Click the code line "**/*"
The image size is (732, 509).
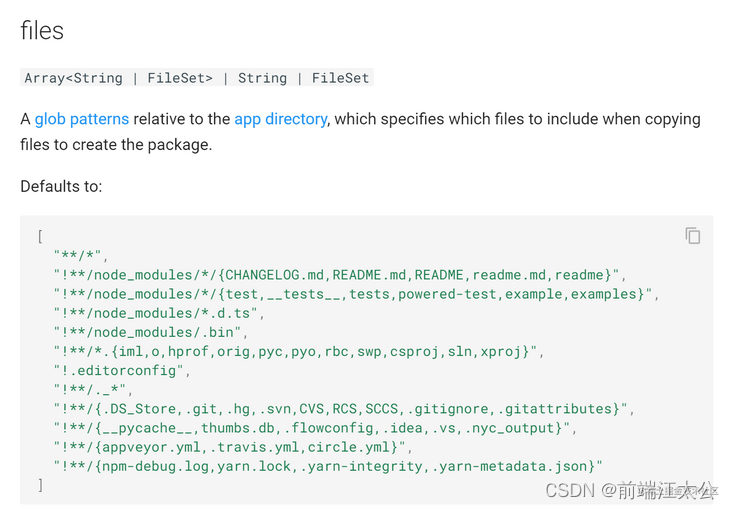coord(80,255)
